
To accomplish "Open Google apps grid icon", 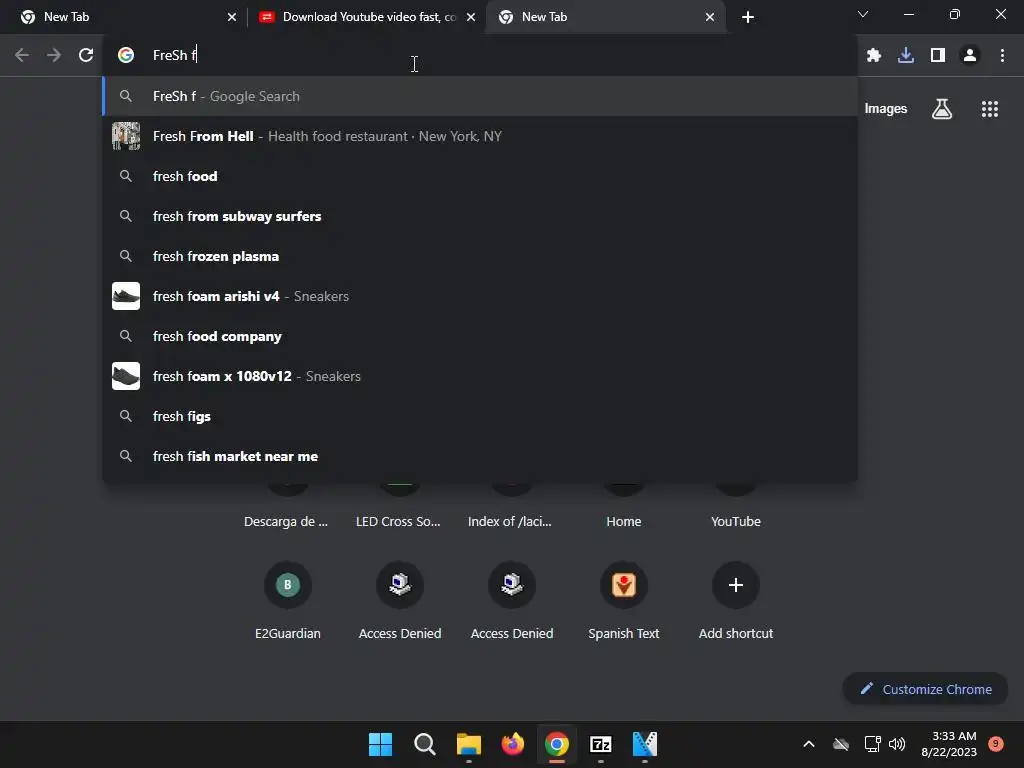I will pos(989,109).
